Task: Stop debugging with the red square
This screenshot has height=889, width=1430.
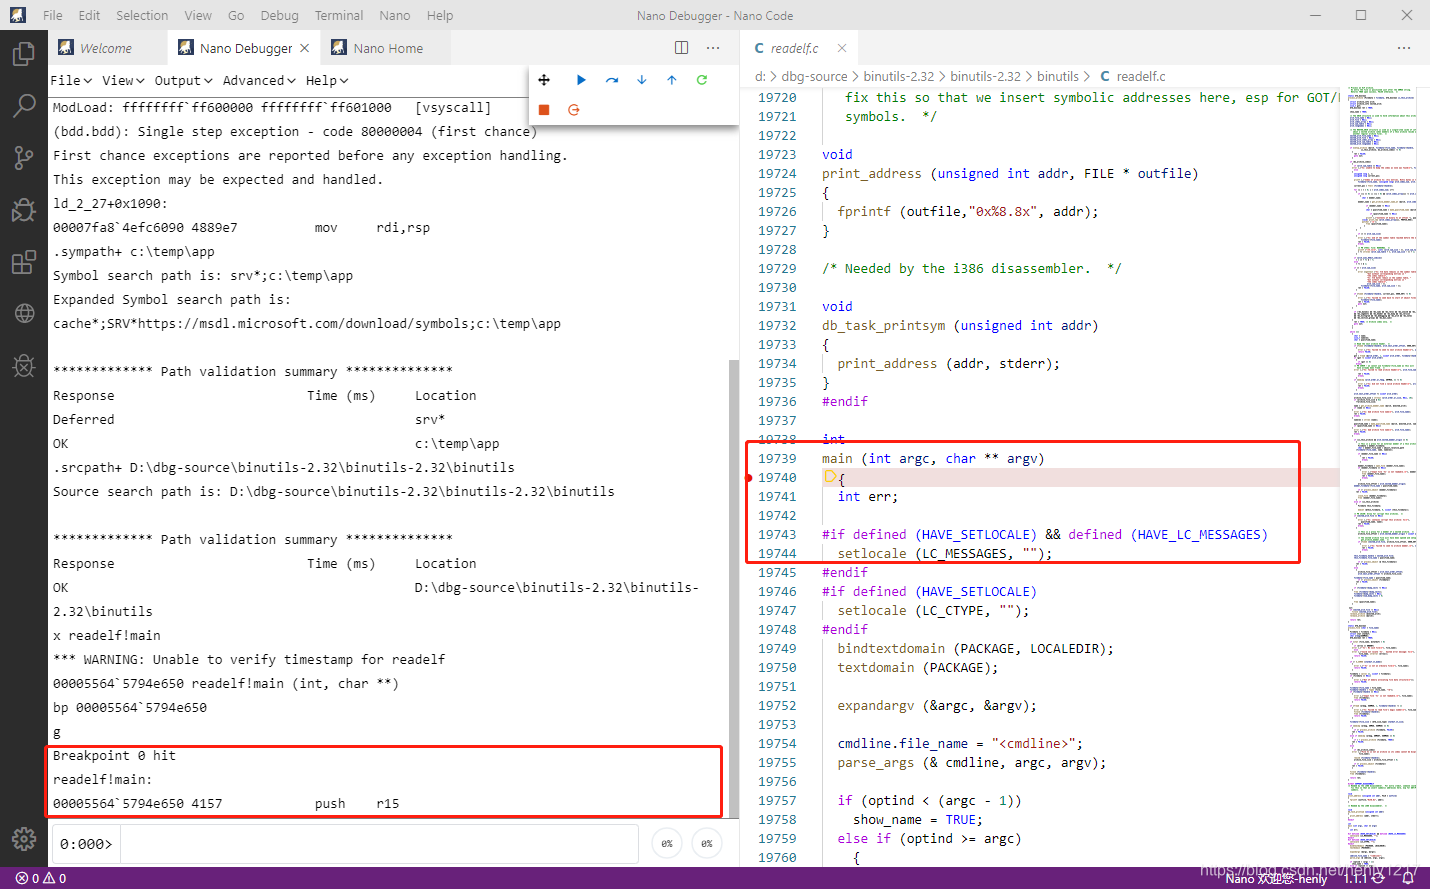Action: (x=544, y=110)
